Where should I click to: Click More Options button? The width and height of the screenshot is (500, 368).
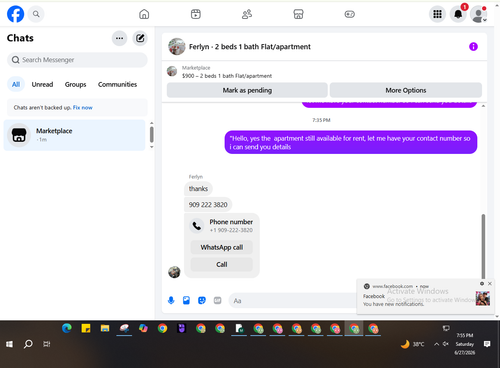[406, 90]
